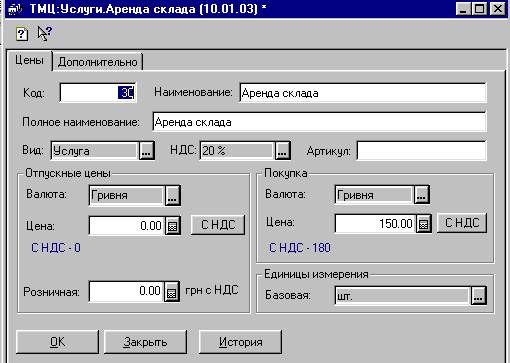The height and width of the screenshot is (363, 510).
Task: Click the Розничная price field
Action: tap(127, 292)
